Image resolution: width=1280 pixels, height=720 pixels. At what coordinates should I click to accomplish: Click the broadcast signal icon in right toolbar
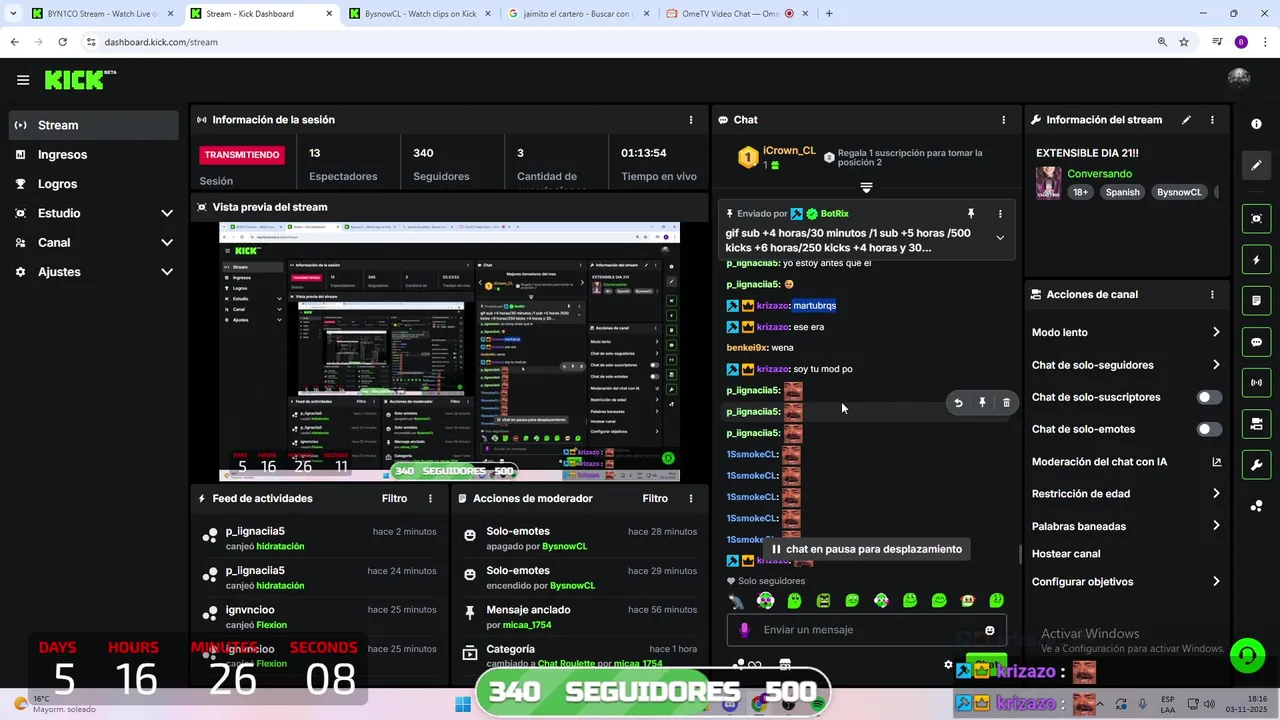point(1256,383)
